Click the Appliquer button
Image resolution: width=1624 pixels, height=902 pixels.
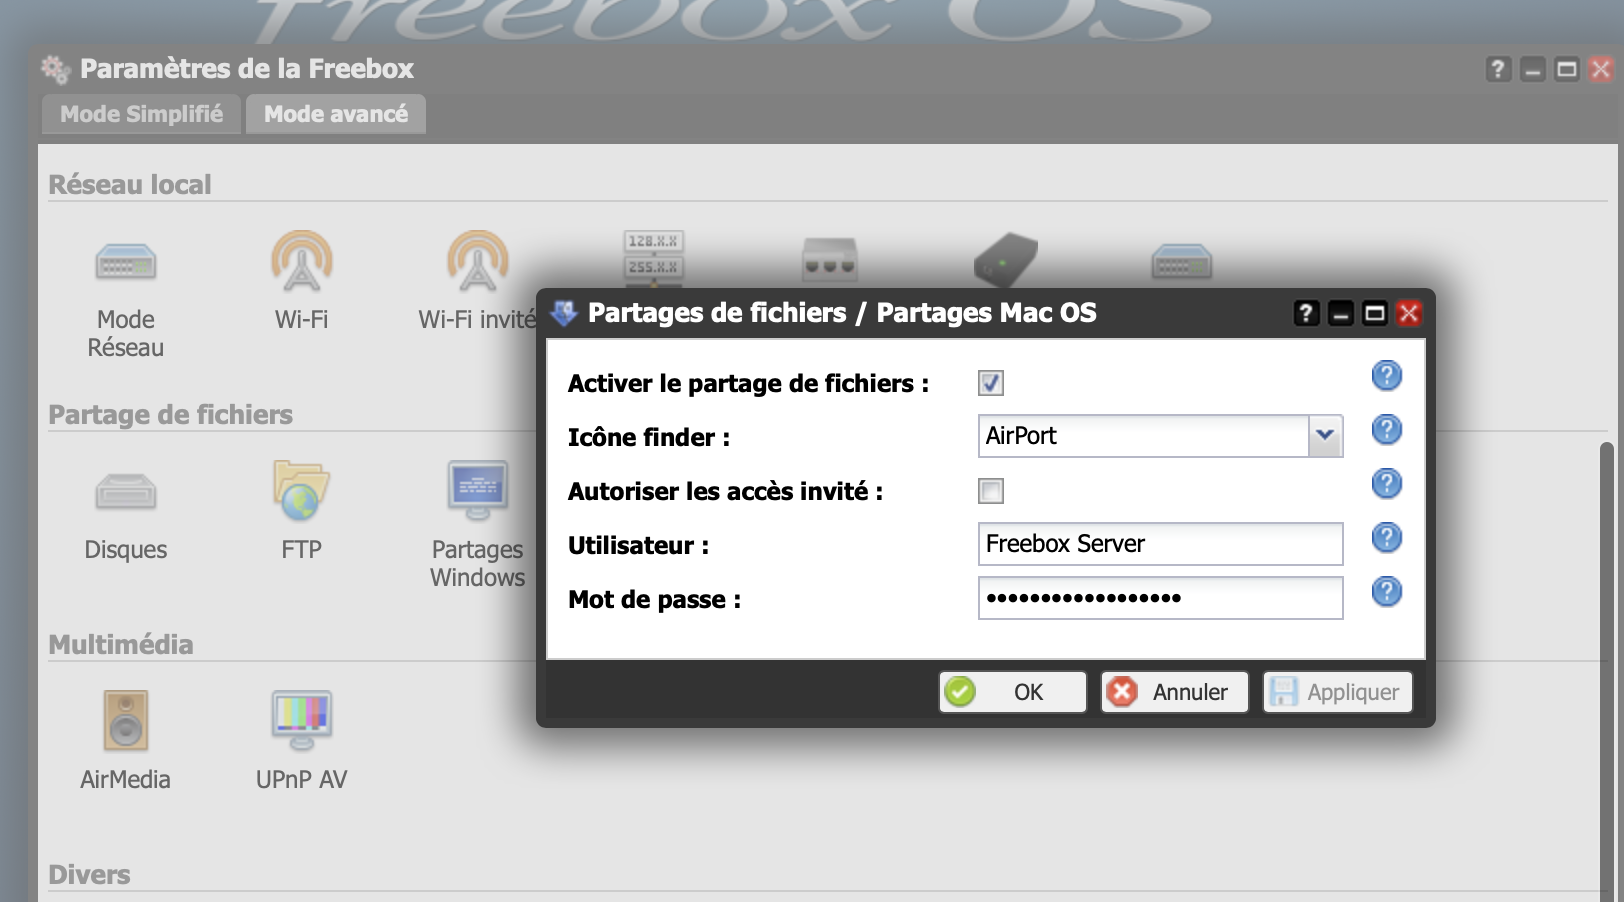(x=1338, y=692)
